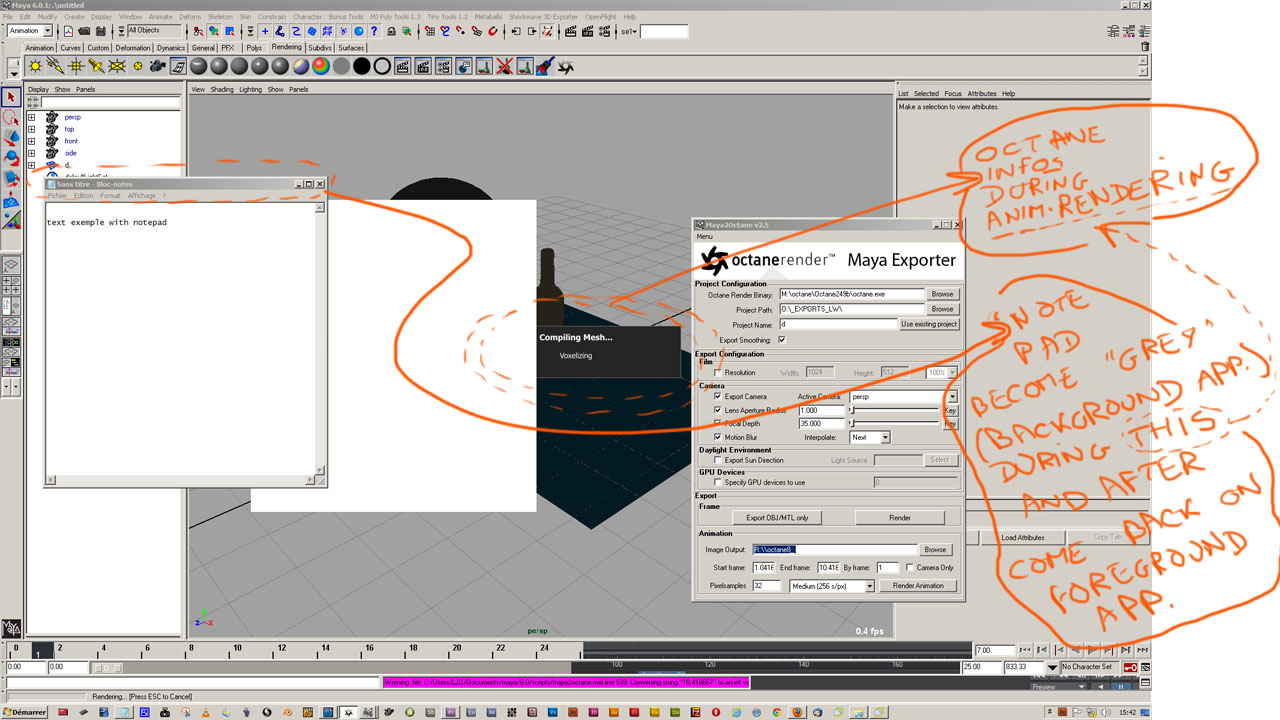Open the Skeleton menu
This screenshot has height=720, width=1280.
coord(220,17)
